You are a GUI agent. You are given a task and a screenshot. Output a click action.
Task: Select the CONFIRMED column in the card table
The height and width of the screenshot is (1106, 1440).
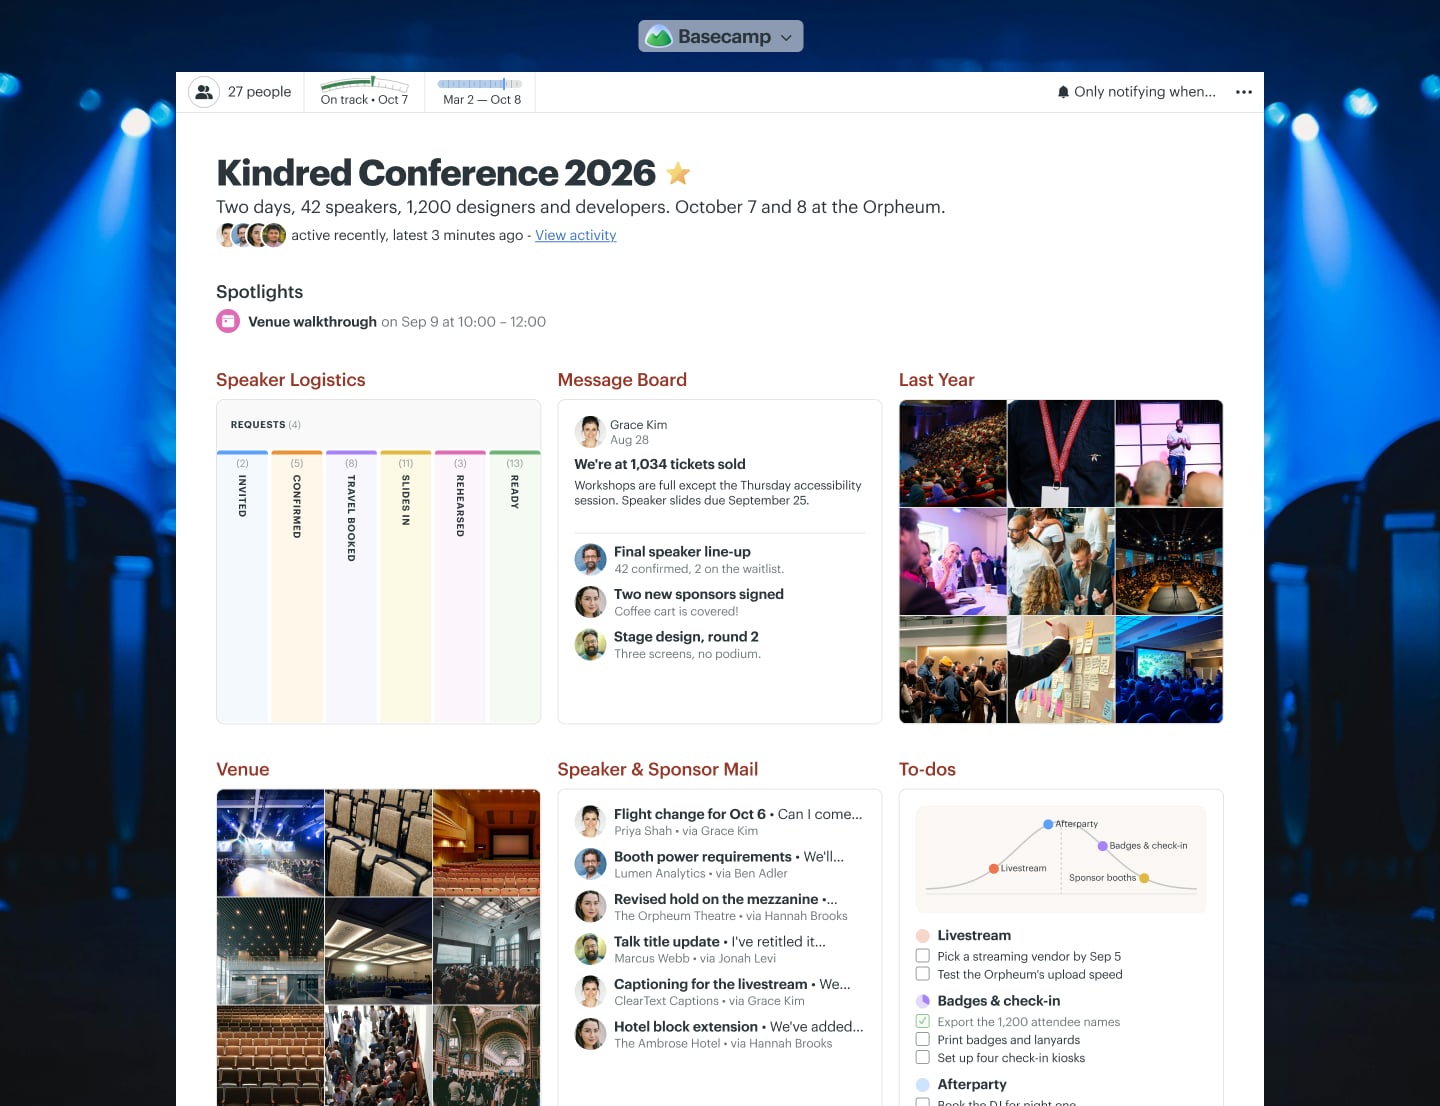tap(297, 586)
